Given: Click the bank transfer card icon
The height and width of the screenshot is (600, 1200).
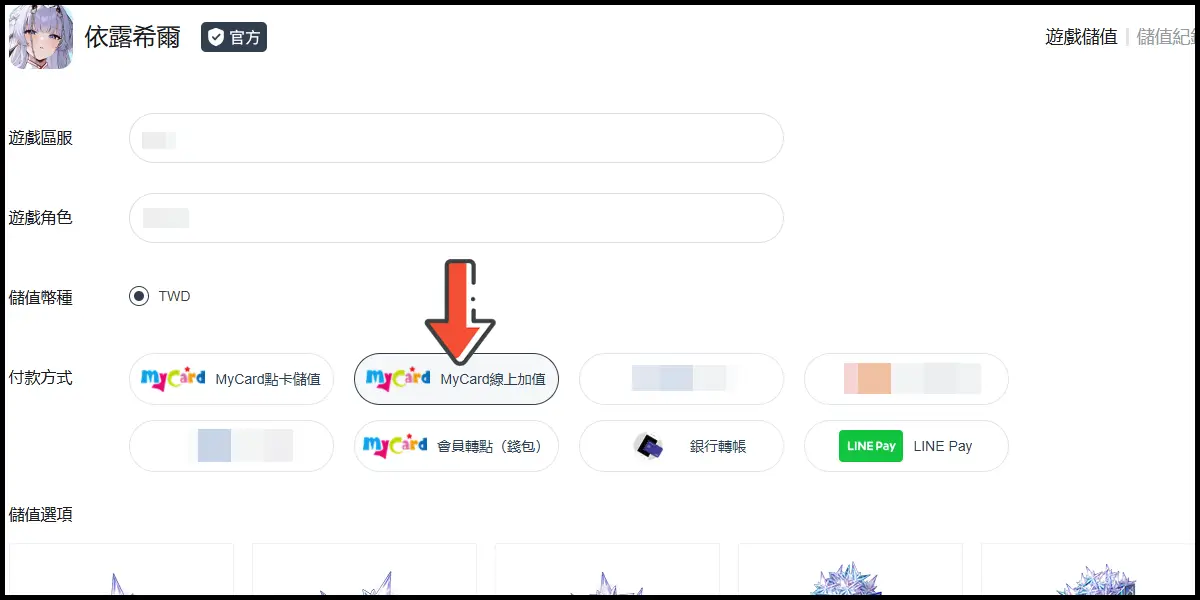Looking at the screenshot, I should (648, 446).
